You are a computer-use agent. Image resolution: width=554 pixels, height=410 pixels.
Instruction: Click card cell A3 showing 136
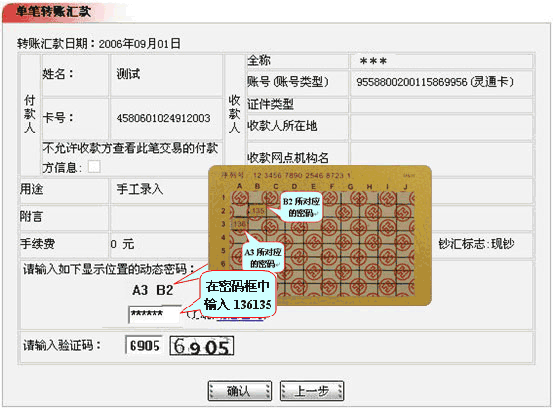(239, 224)
